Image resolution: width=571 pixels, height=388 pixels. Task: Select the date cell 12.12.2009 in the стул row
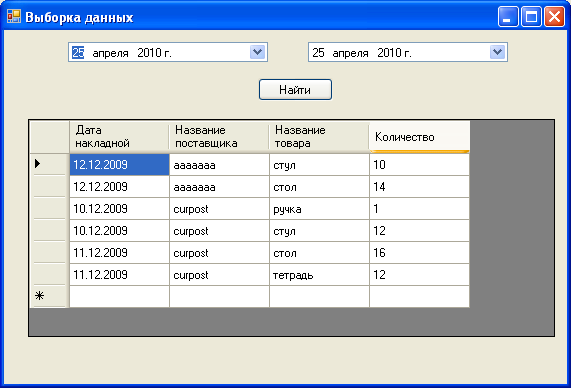[119, 165]
